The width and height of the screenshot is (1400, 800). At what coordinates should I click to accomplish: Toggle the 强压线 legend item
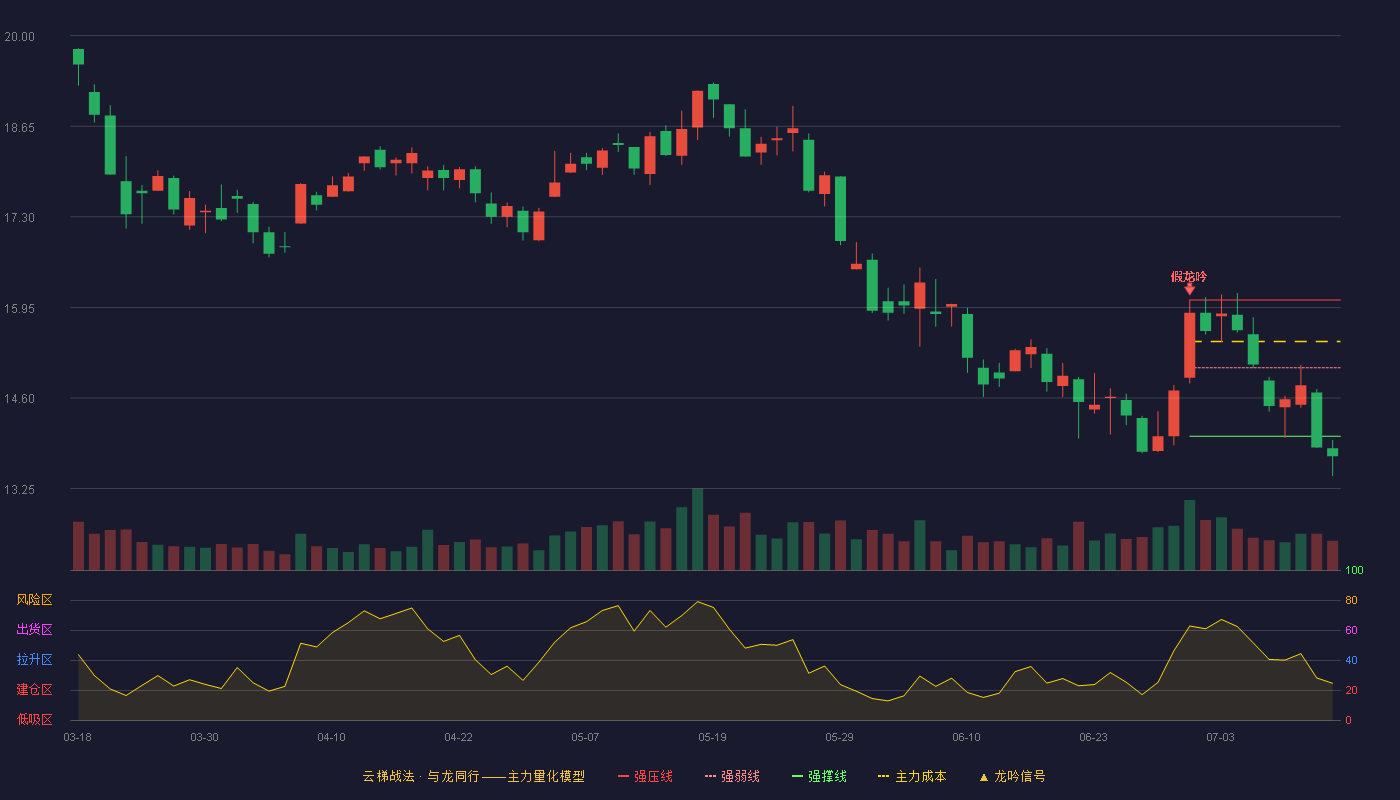click(645, 776)
